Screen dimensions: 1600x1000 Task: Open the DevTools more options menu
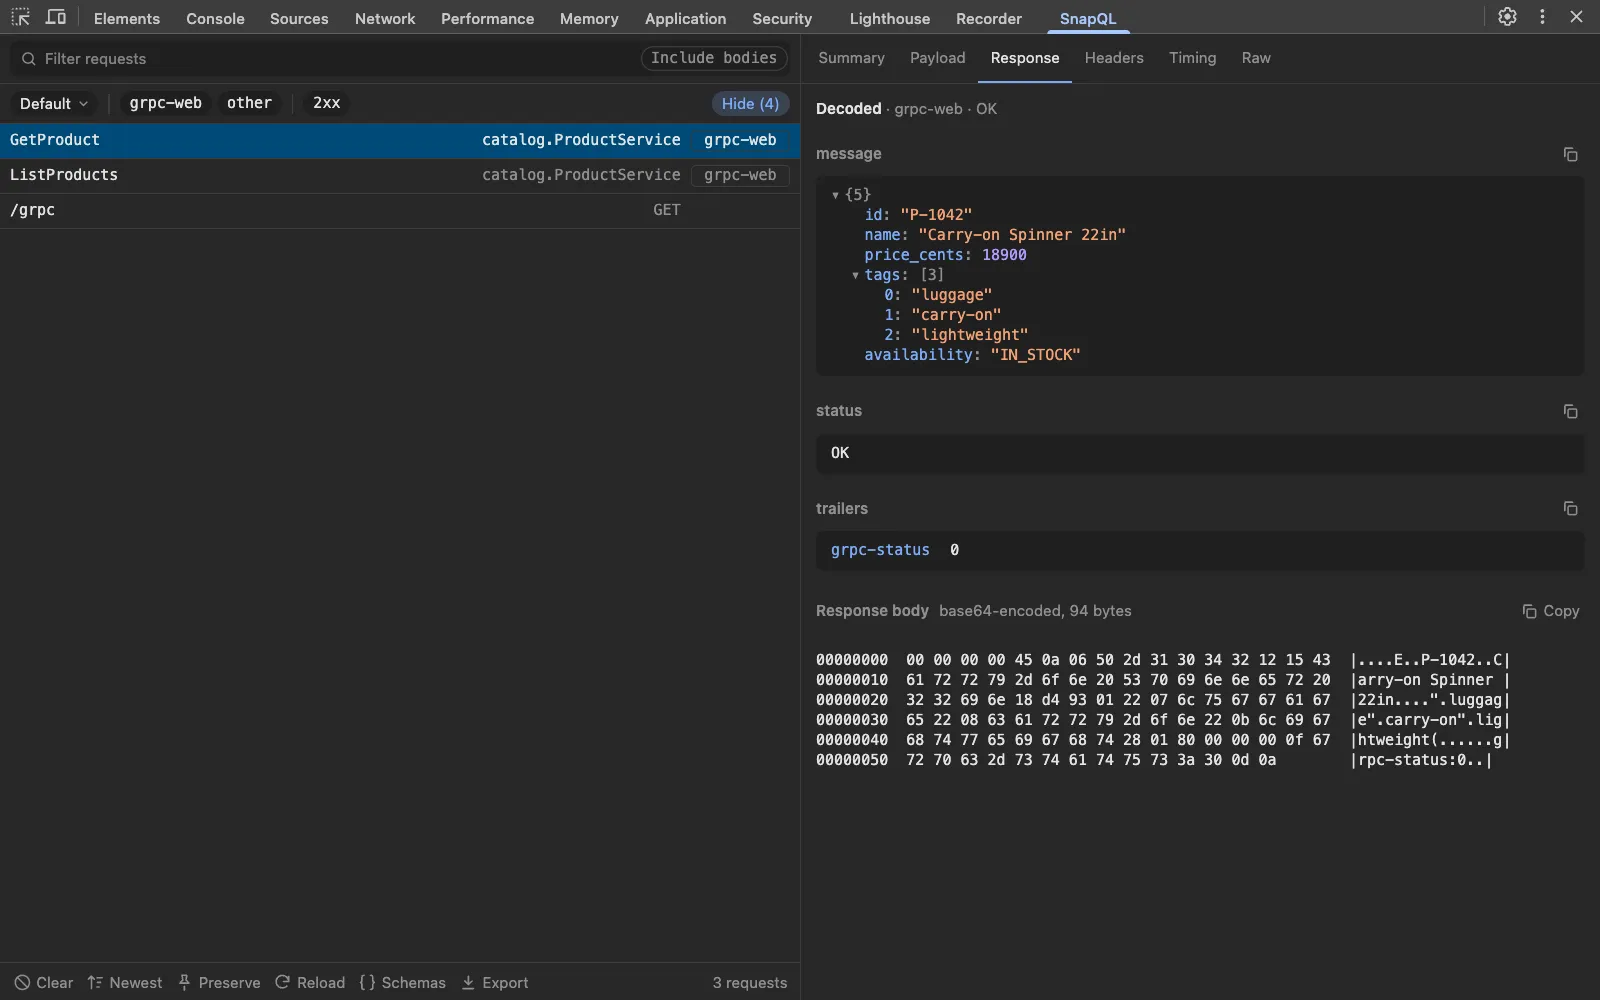tap(1542, 17)
